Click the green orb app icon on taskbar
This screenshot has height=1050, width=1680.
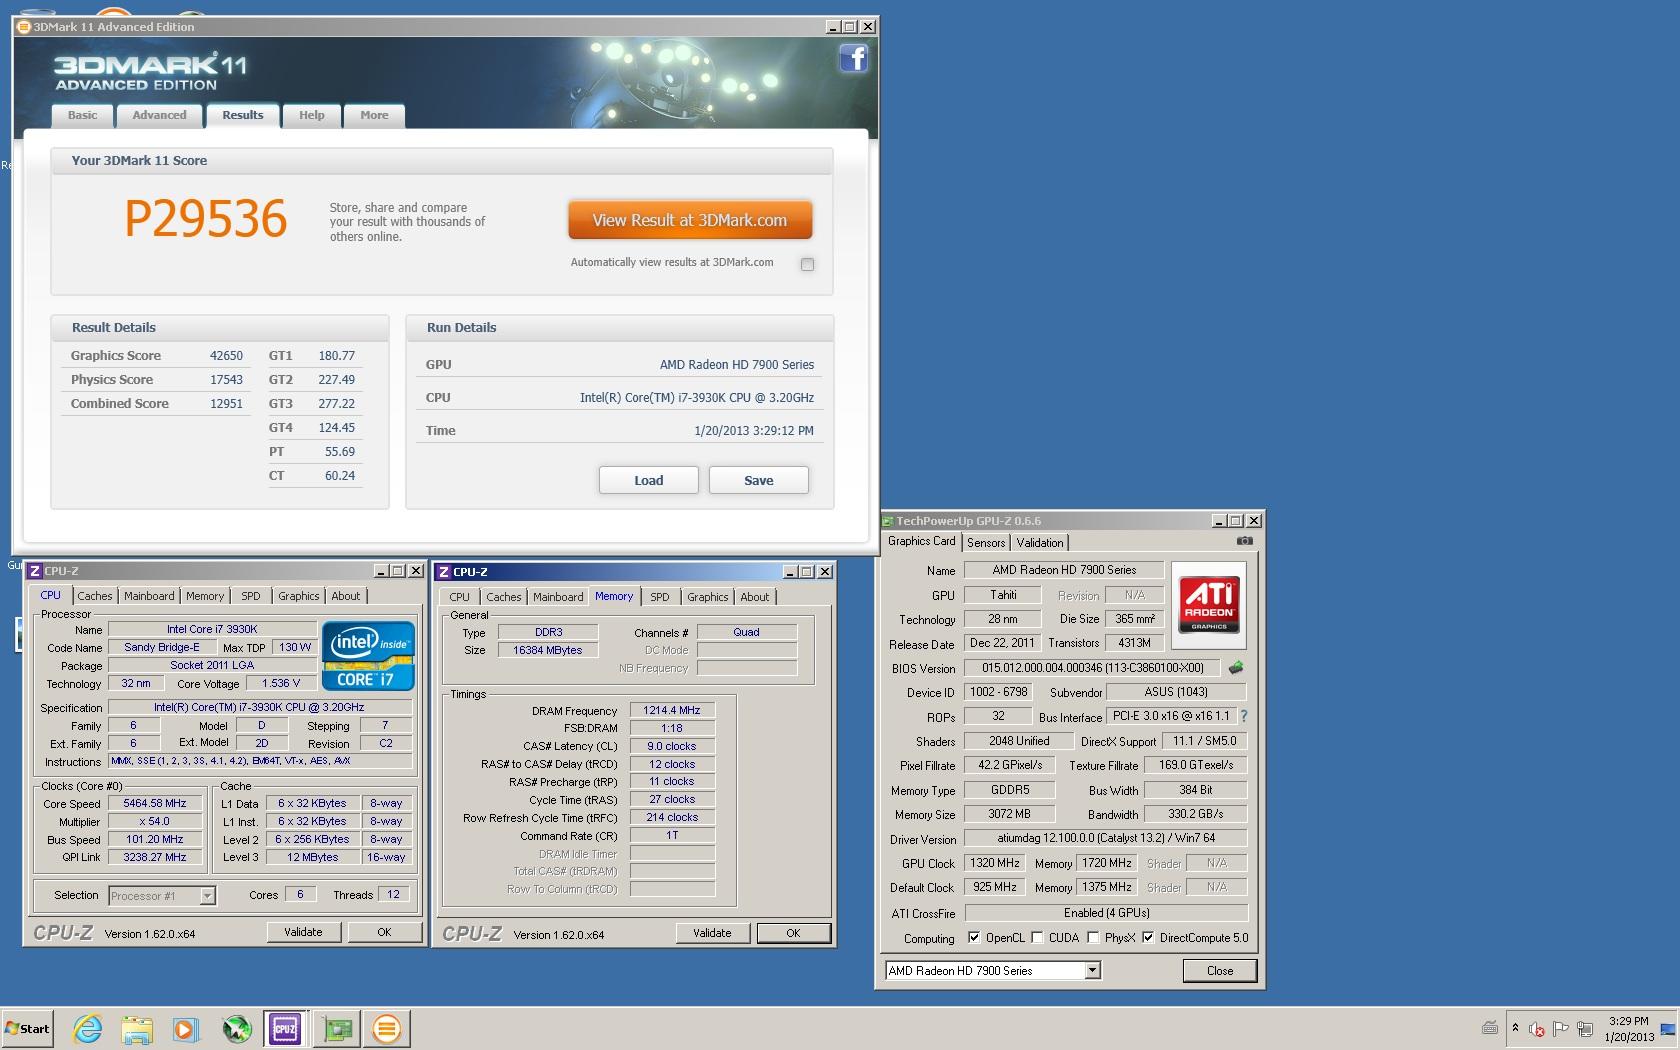pyautogui.click(x=236, y=1028)
